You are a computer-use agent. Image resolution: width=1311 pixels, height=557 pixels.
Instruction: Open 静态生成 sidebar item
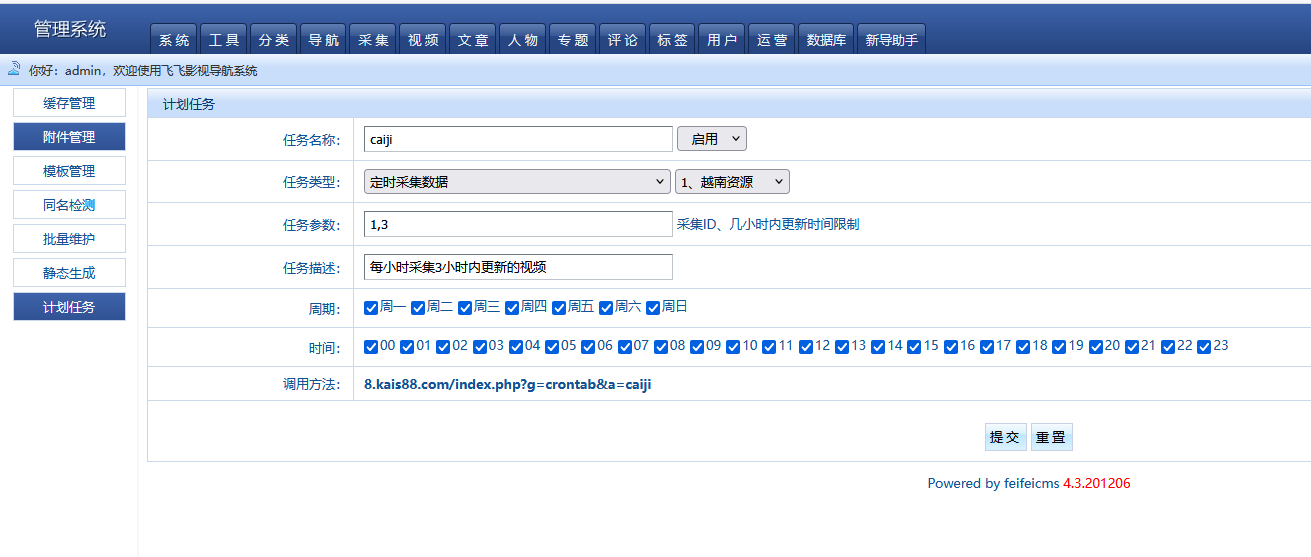pos(69,273)
